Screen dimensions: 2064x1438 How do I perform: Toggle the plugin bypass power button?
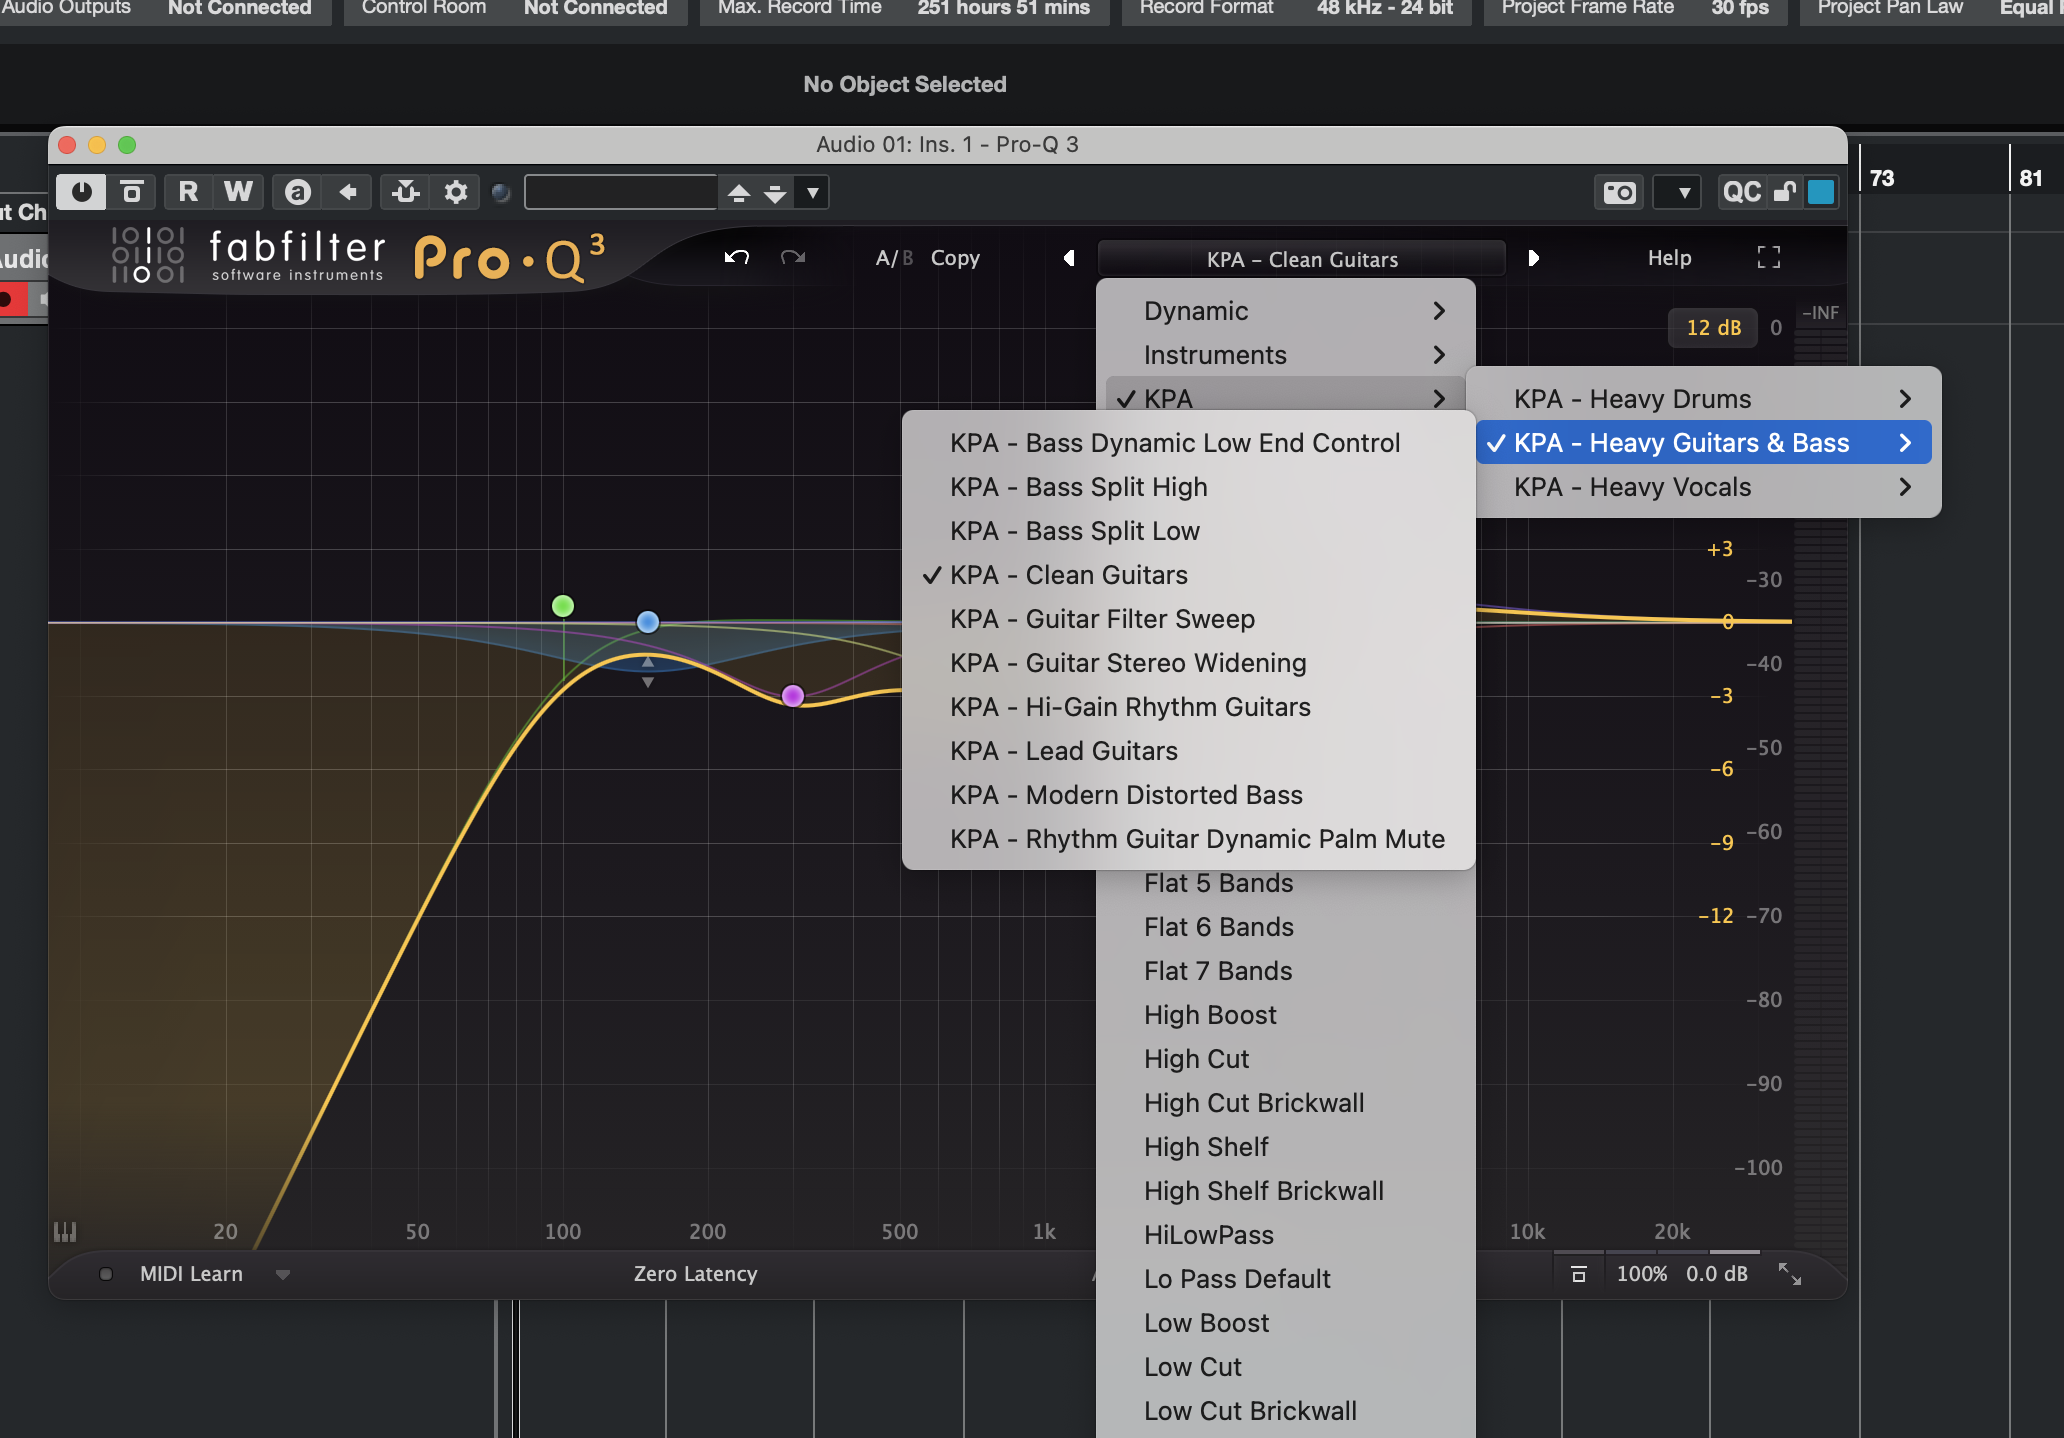[x=81, y=192]
